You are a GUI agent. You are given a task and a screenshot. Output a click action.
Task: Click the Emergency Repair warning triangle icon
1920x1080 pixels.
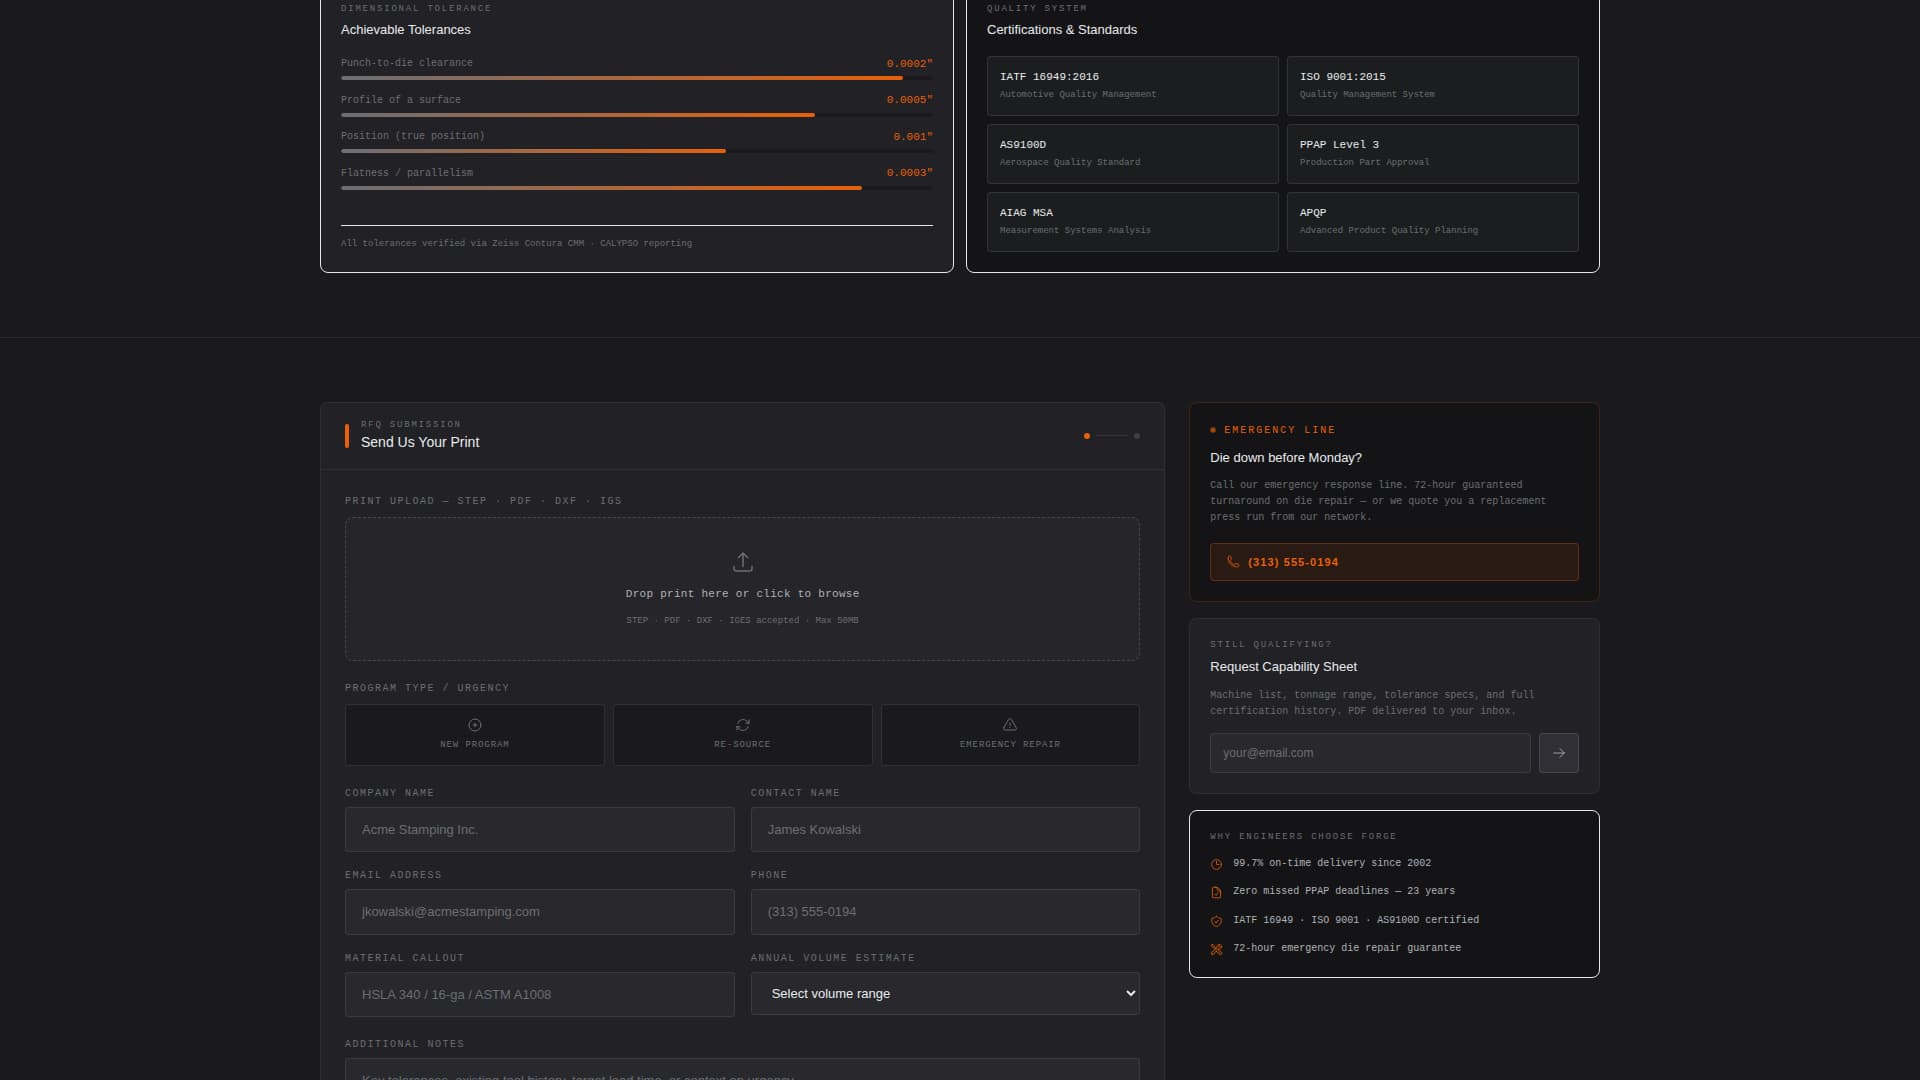(x=1009, y=725)
